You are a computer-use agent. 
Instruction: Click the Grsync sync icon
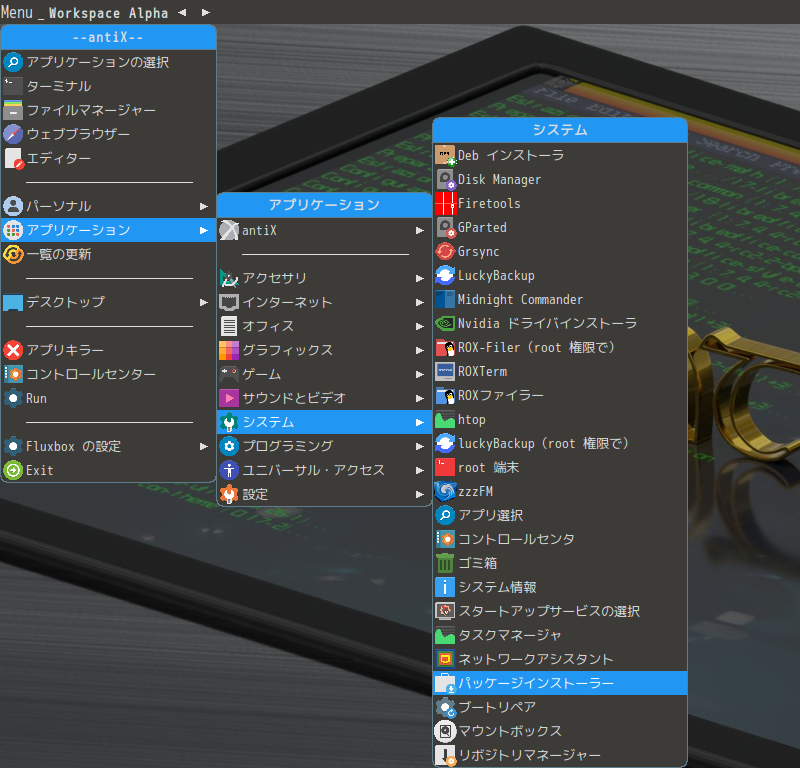[x=445, y=251]
